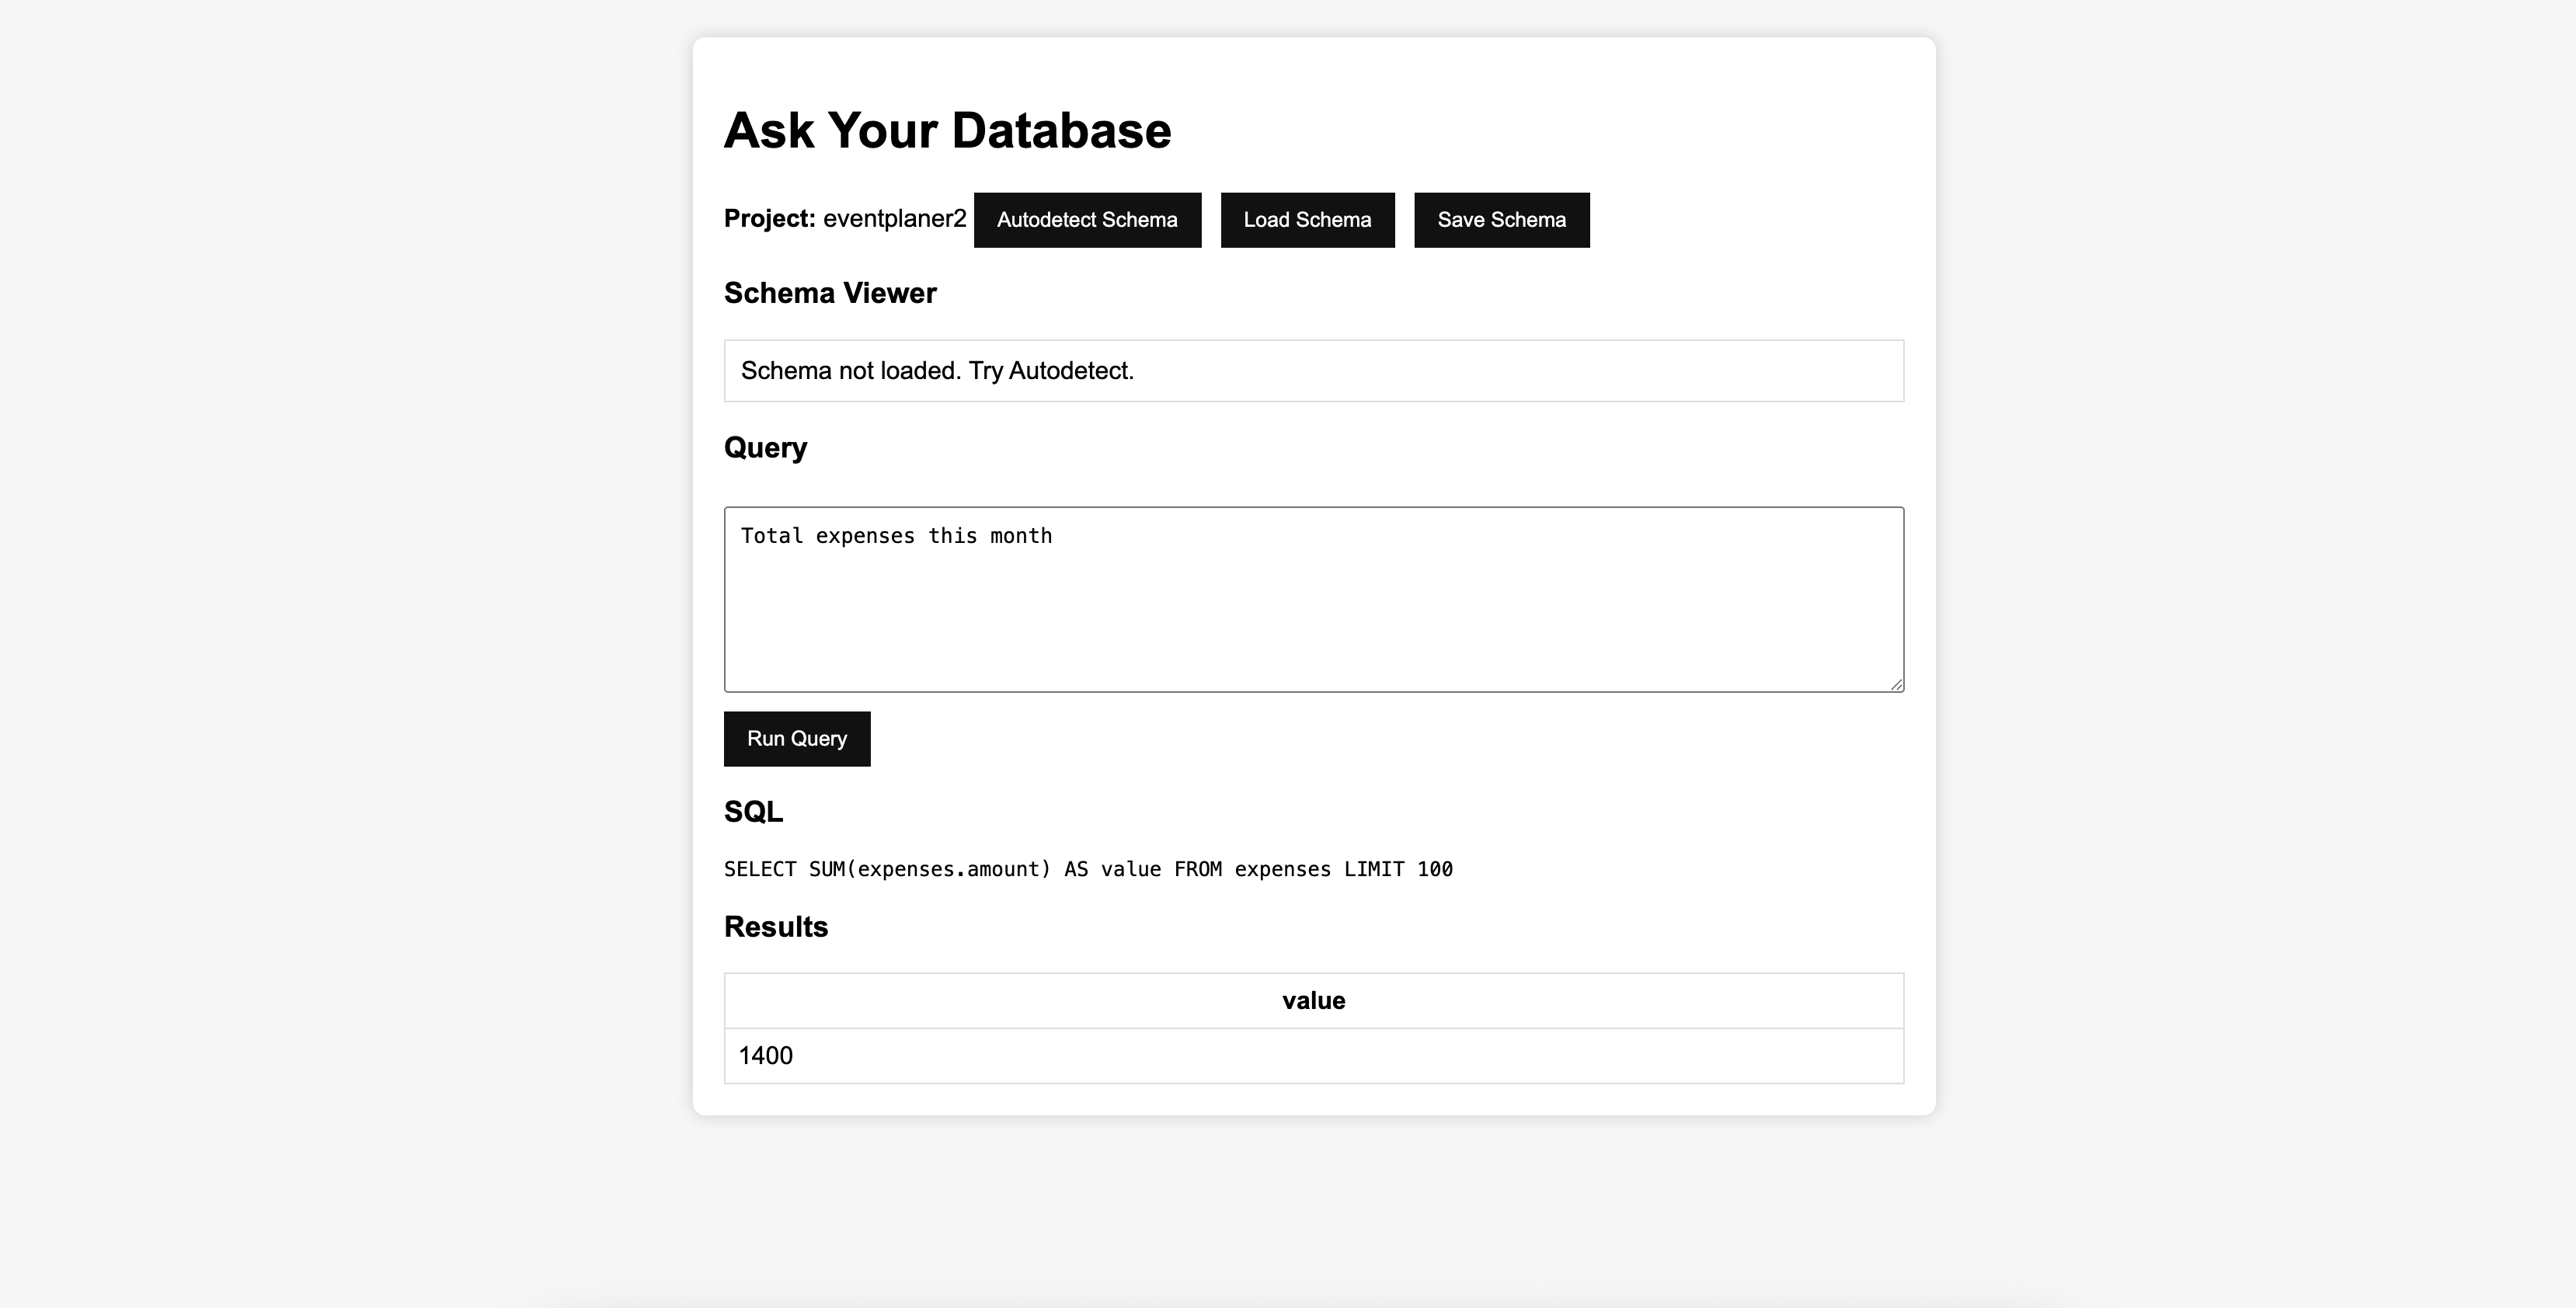This screenshot has width=2576, height=1308.
Task: Click the Autodetect Schema button
Action: pos(1087,220)
